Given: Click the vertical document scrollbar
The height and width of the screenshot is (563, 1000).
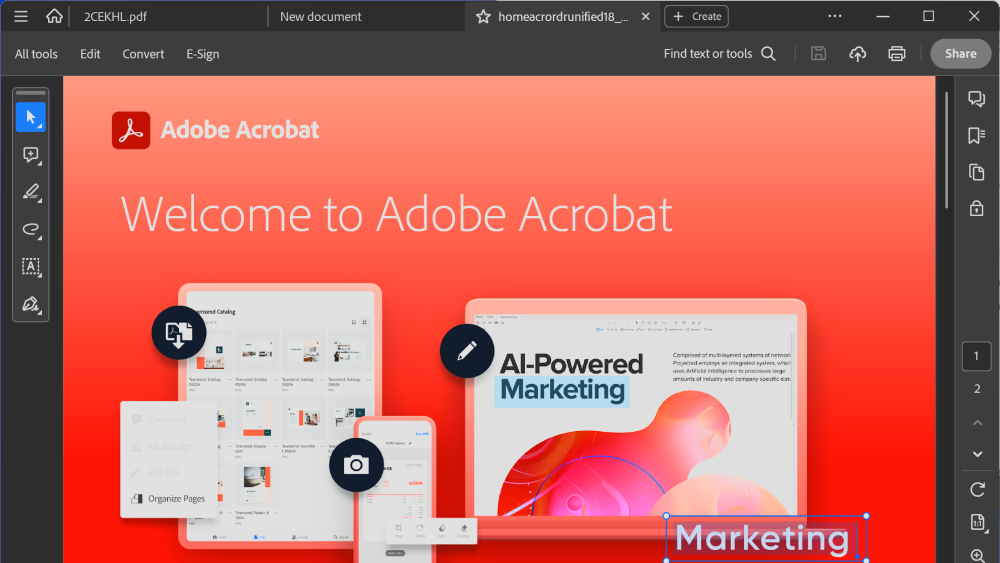Looking at the screenshot, I should click(947, 150).
